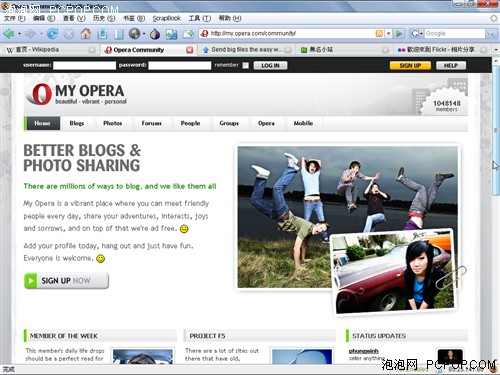Open the jumping people group photo
500x375 pixels.
pos(347,217)
